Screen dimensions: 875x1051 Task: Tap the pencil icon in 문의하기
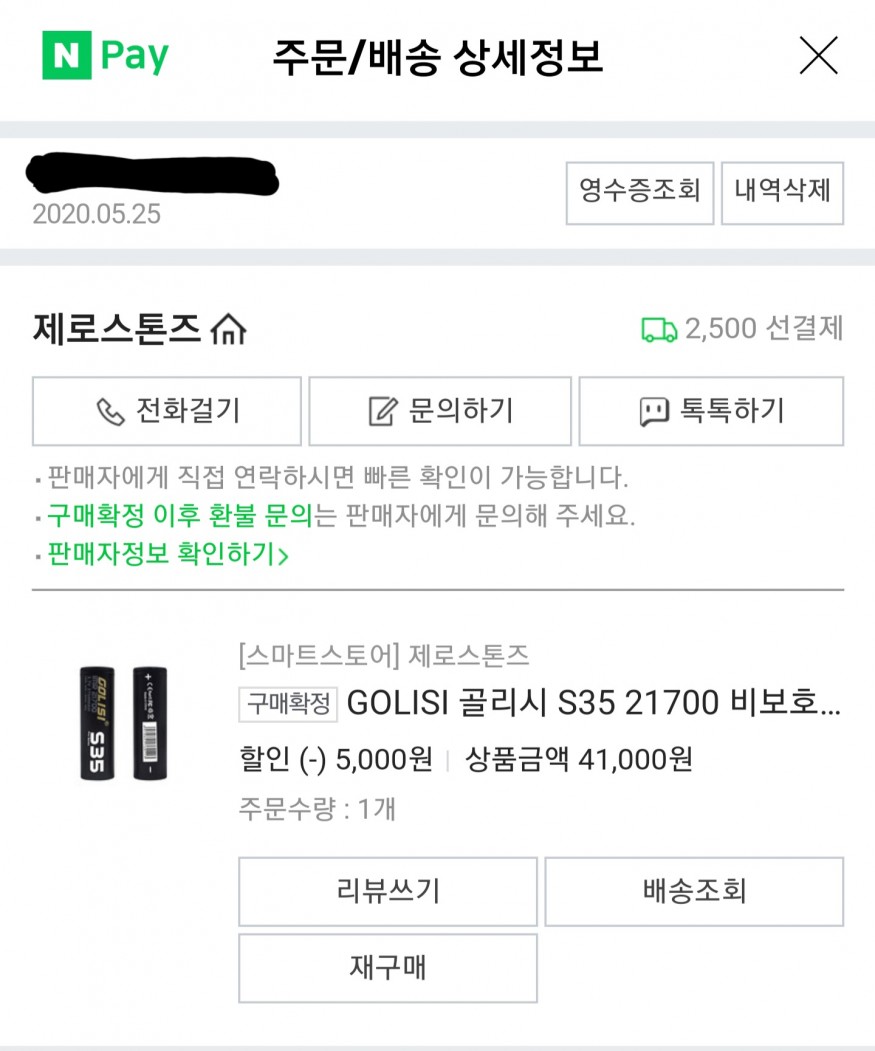coord(382,411)
